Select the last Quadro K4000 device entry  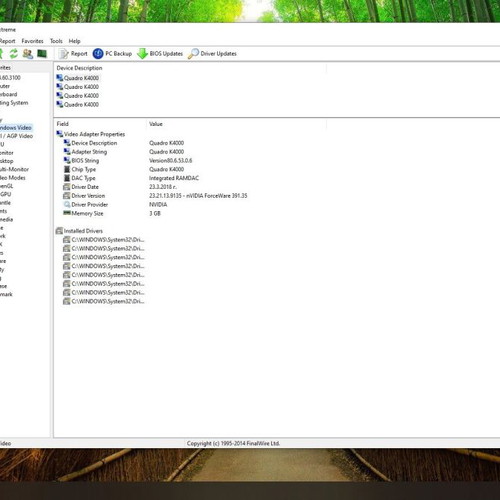tap(78, 104)
